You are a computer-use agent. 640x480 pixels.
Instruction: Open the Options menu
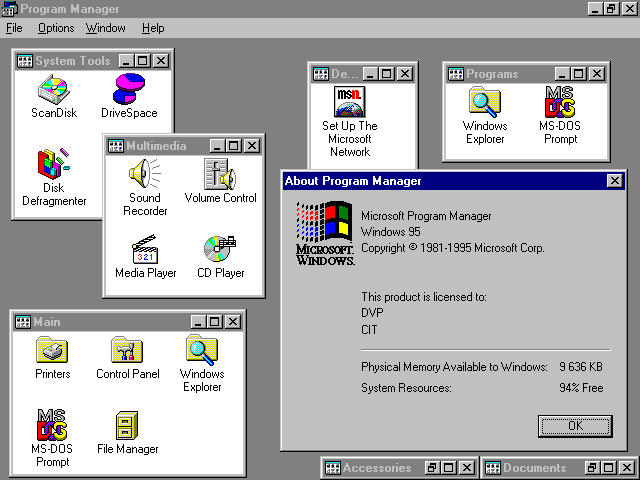pyautogui.click(x=56, y=28)
